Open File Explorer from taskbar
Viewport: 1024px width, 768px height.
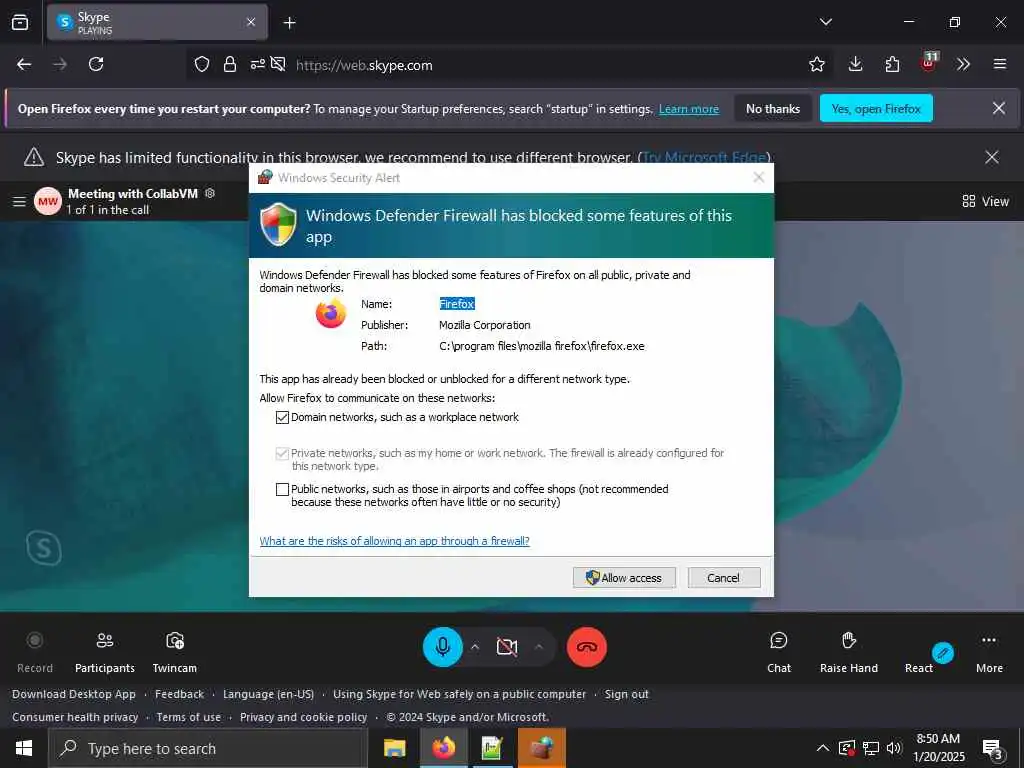394,748
